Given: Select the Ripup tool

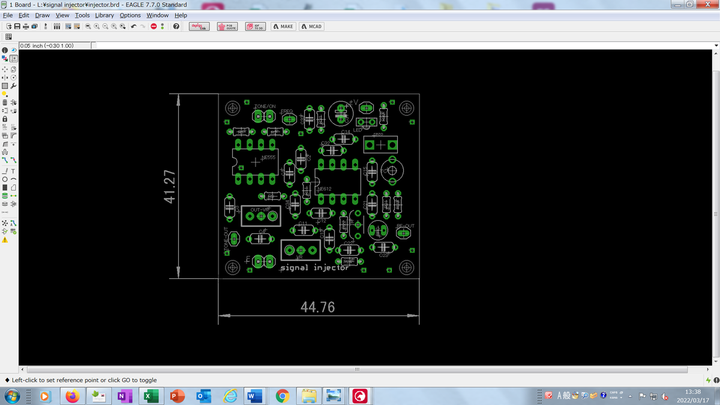Looking at the screenshot, I should [x=14, y=160].
